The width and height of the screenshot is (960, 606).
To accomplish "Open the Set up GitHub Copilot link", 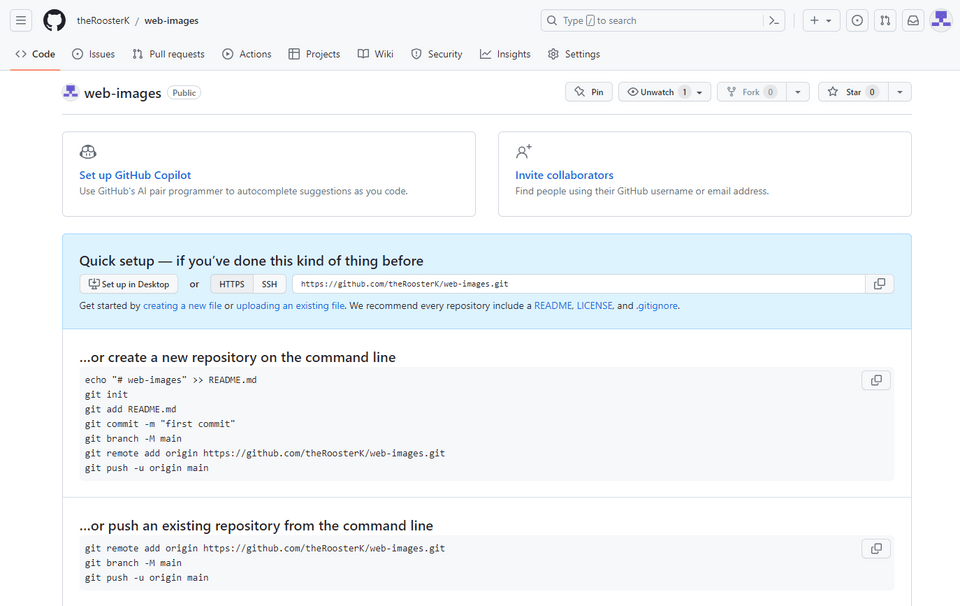I will coord(135,175).
